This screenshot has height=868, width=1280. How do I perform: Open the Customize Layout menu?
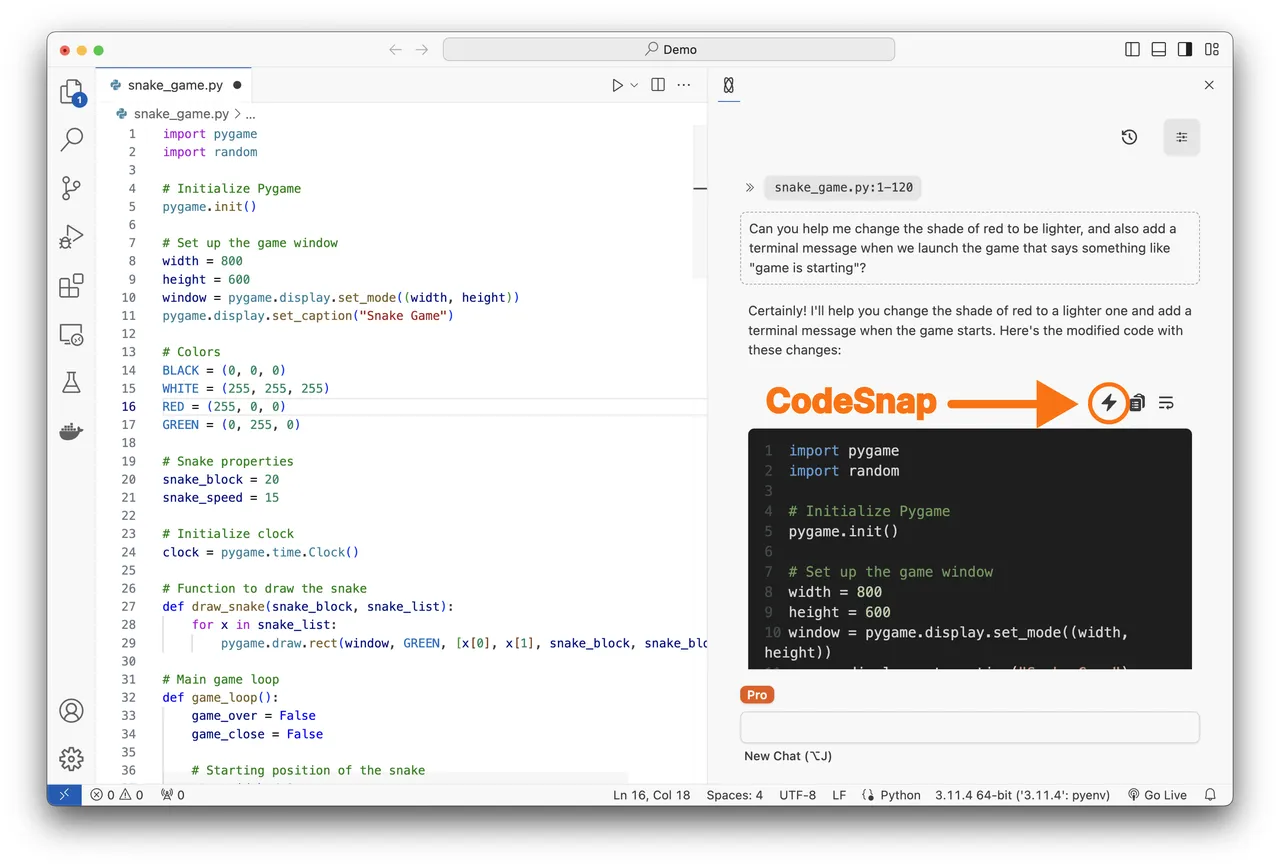[x=1212, y=49]
